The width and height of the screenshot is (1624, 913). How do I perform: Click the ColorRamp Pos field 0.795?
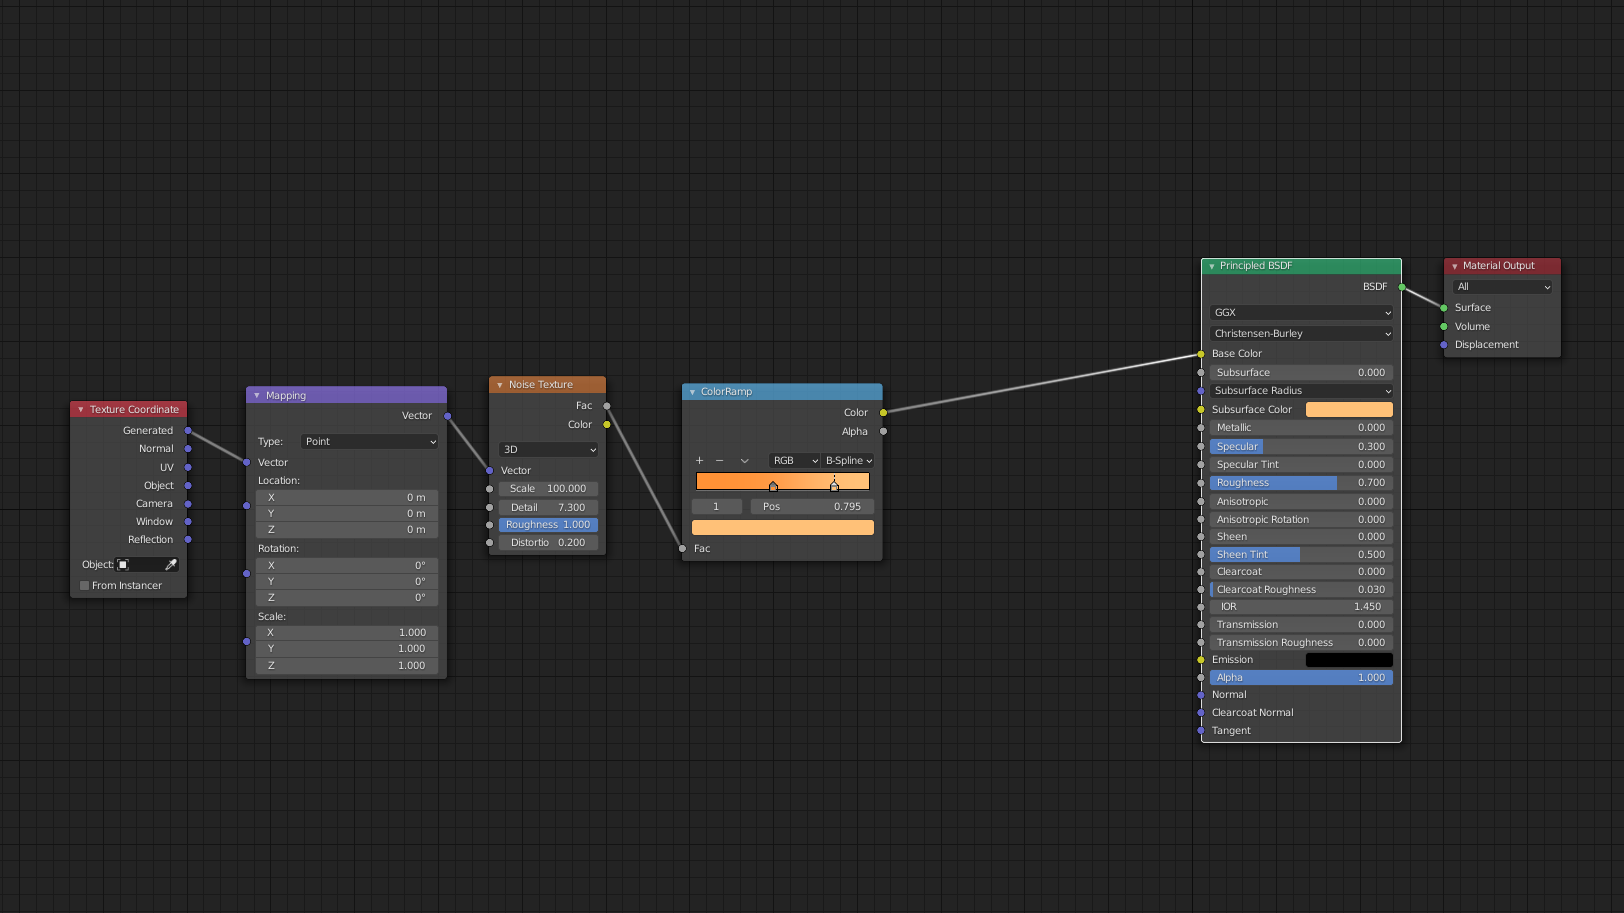[812, 507]
